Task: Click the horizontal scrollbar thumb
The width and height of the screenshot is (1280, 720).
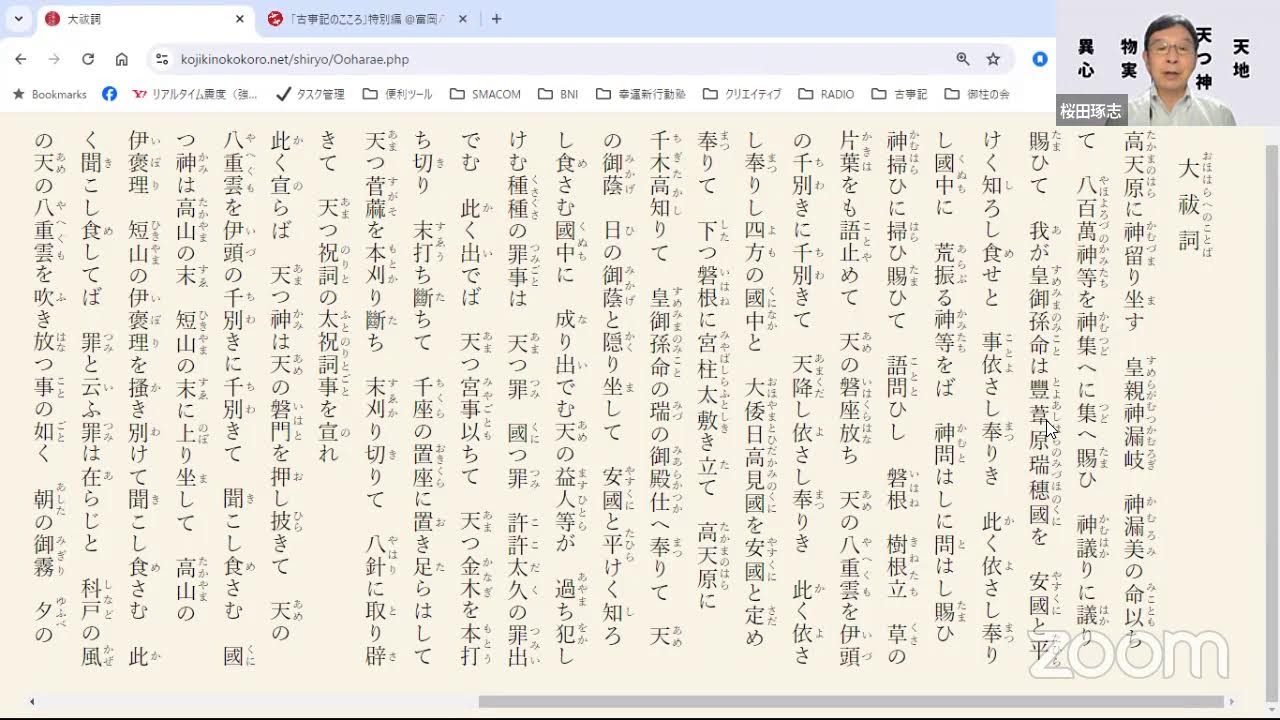Action: 851,701
